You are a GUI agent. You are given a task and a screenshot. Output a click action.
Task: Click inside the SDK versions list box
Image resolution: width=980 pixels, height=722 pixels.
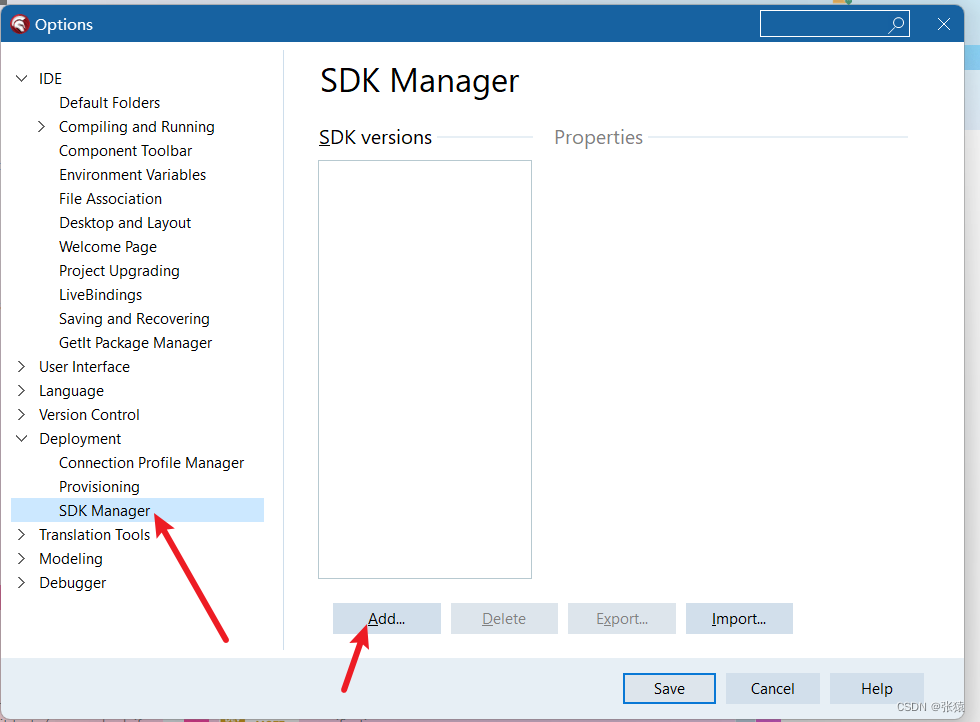(425, 369)
